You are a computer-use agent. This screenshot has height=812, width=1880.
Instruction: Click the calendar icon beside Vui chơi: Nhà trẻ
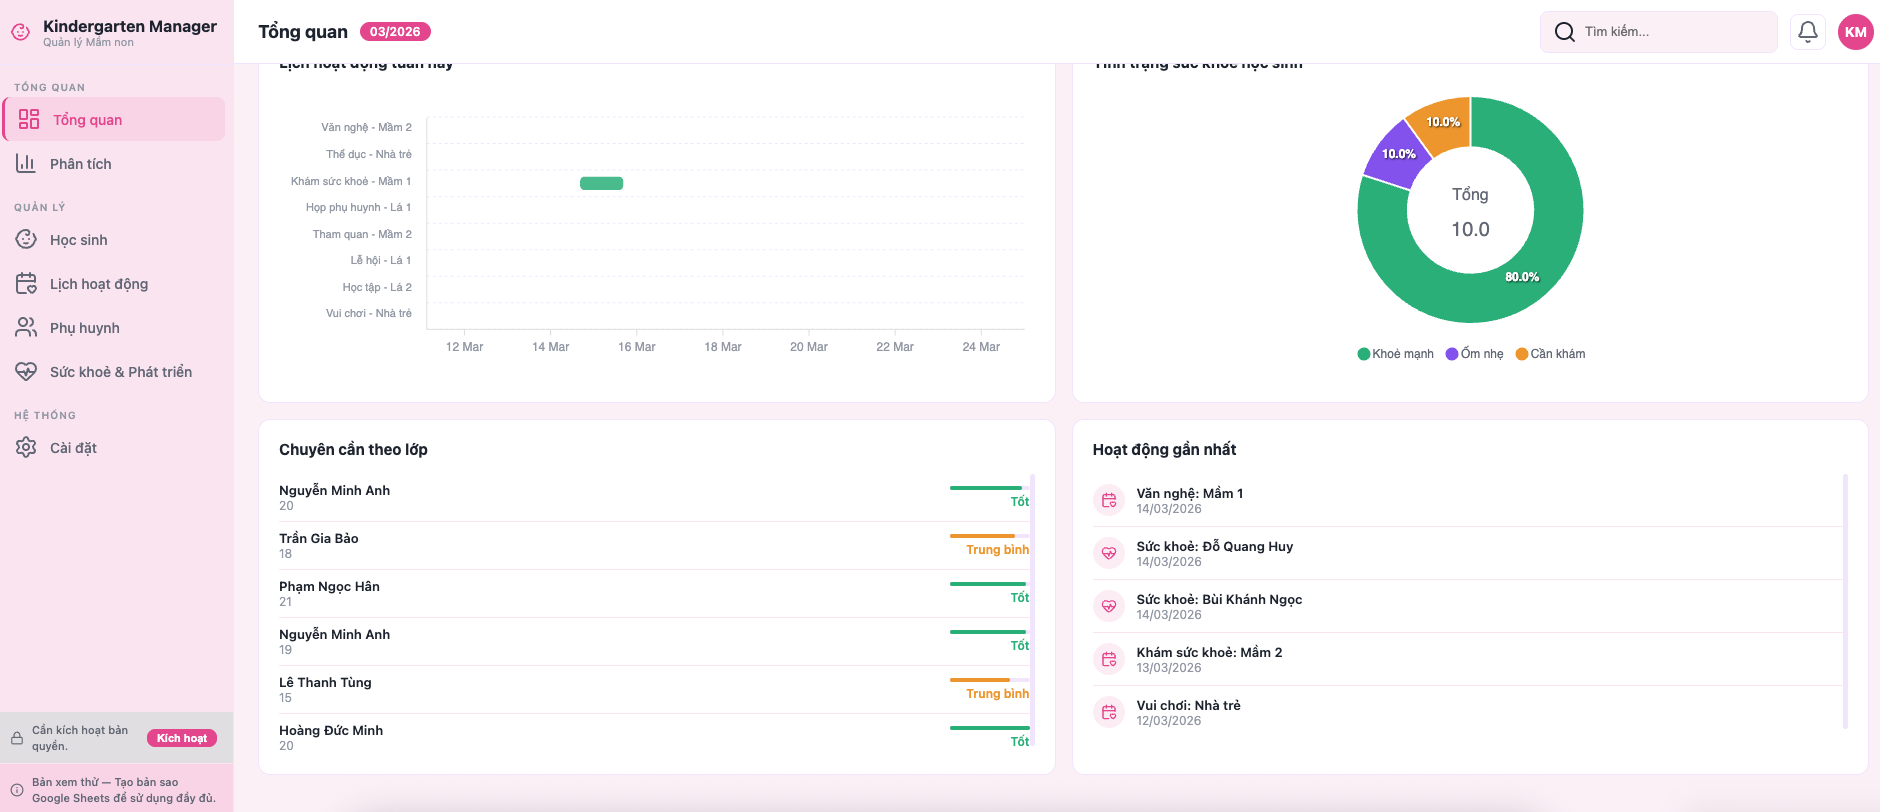(1108, 712)
